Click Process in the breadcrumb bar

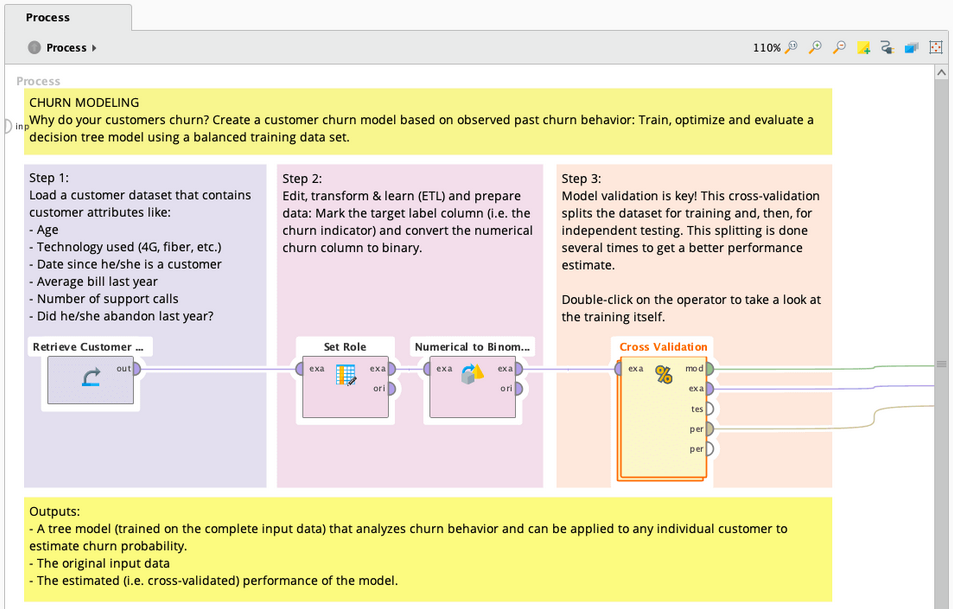click(64, 47)
